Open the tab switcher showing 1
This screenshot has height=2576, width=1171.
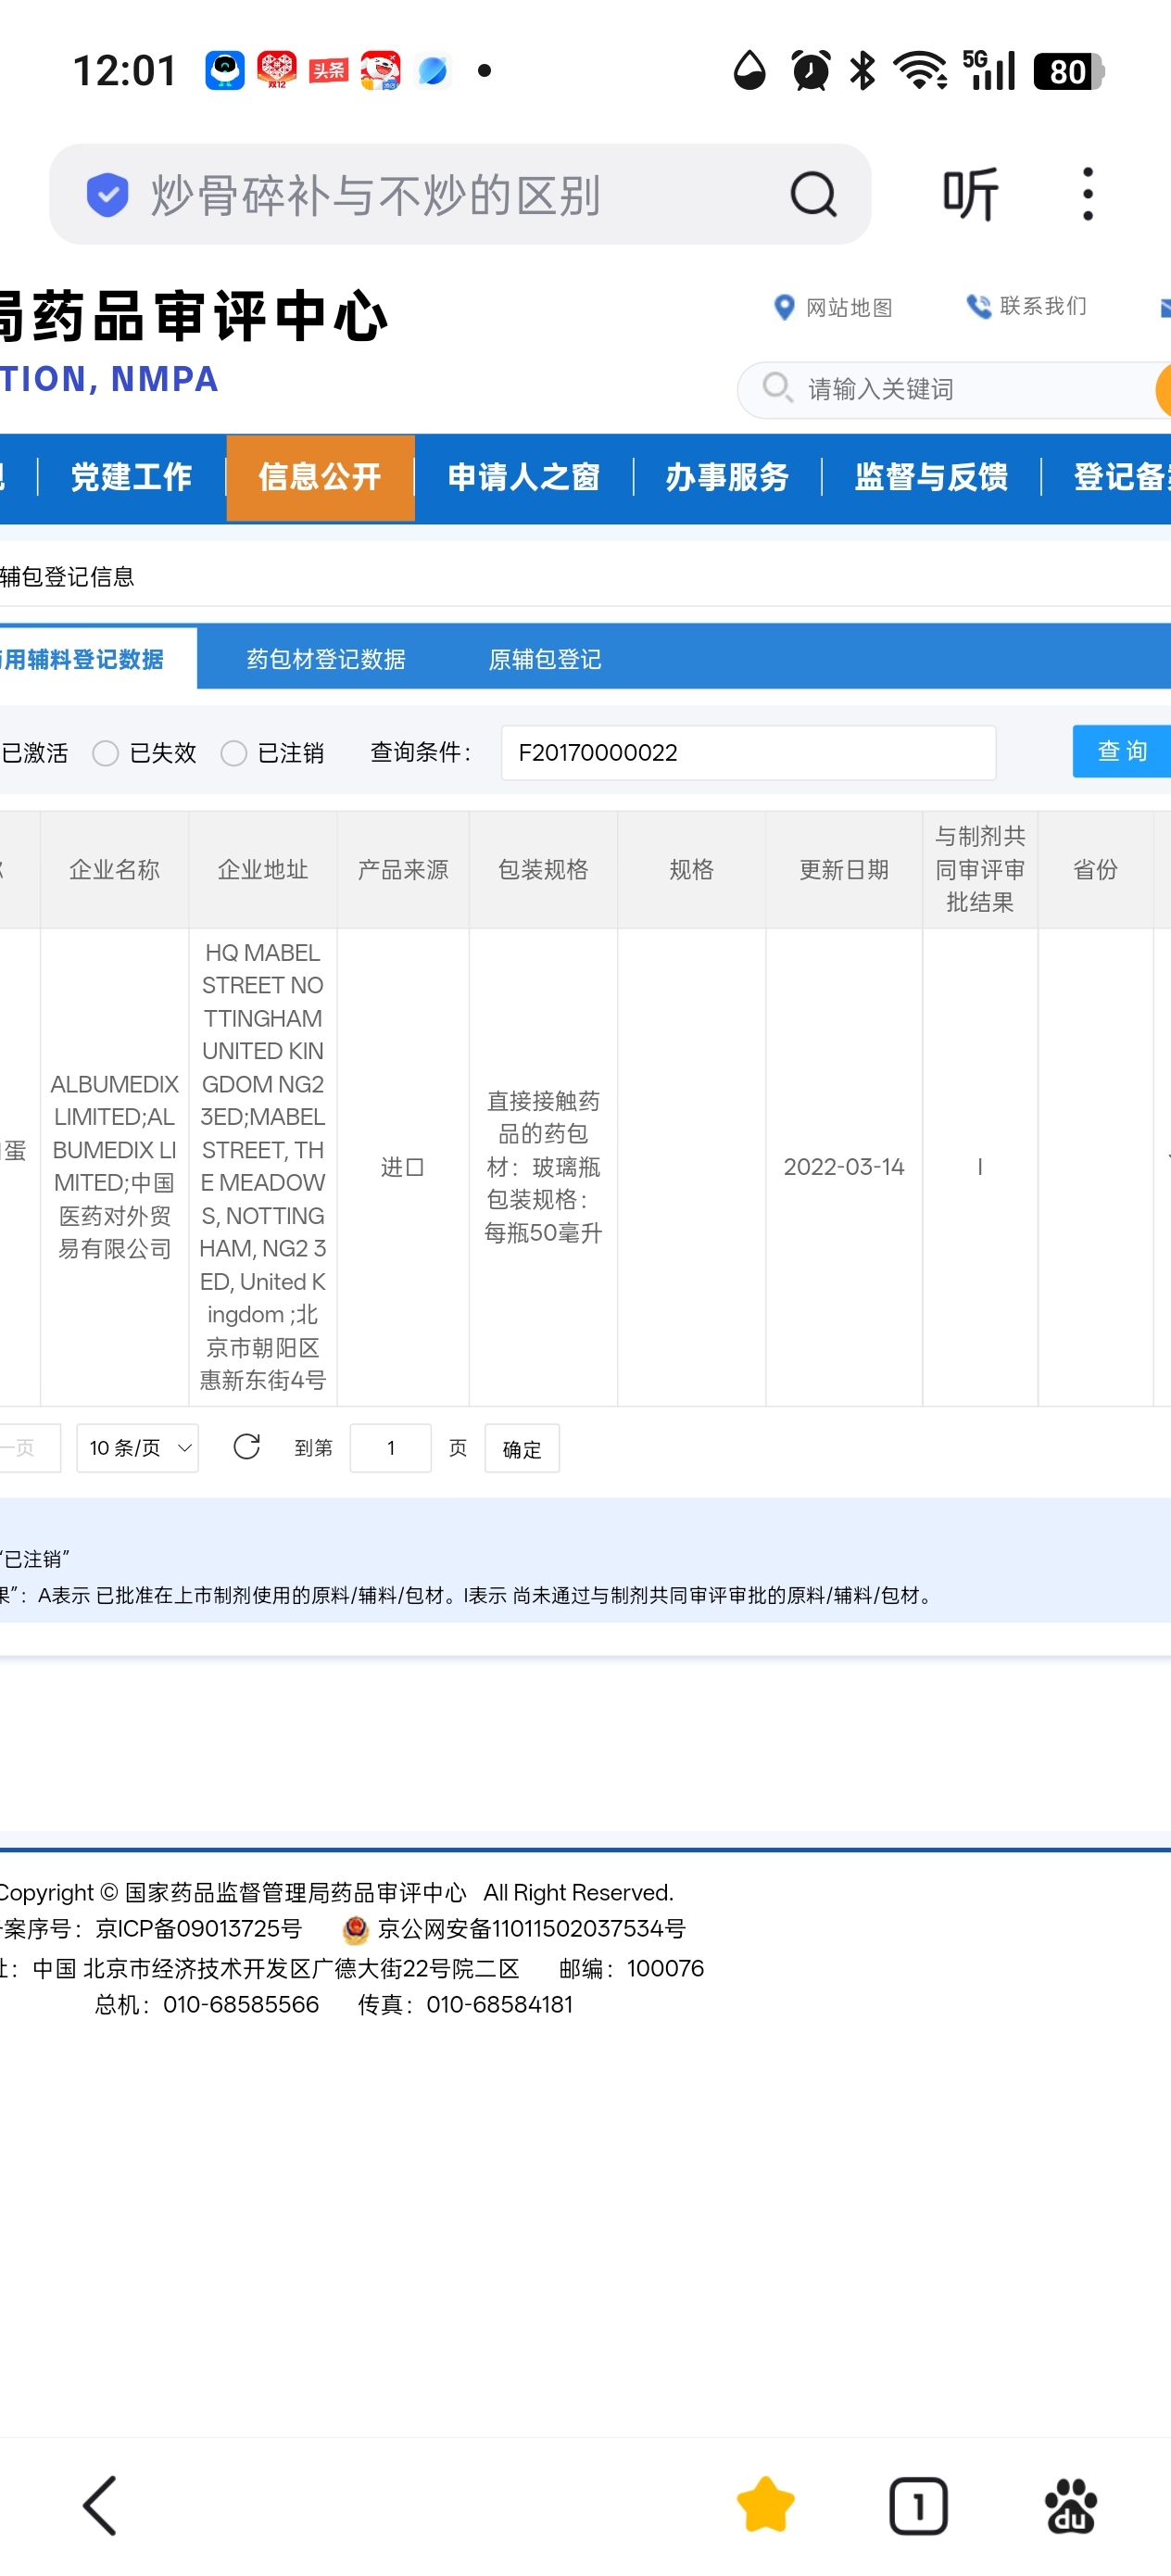point(918,2505)
